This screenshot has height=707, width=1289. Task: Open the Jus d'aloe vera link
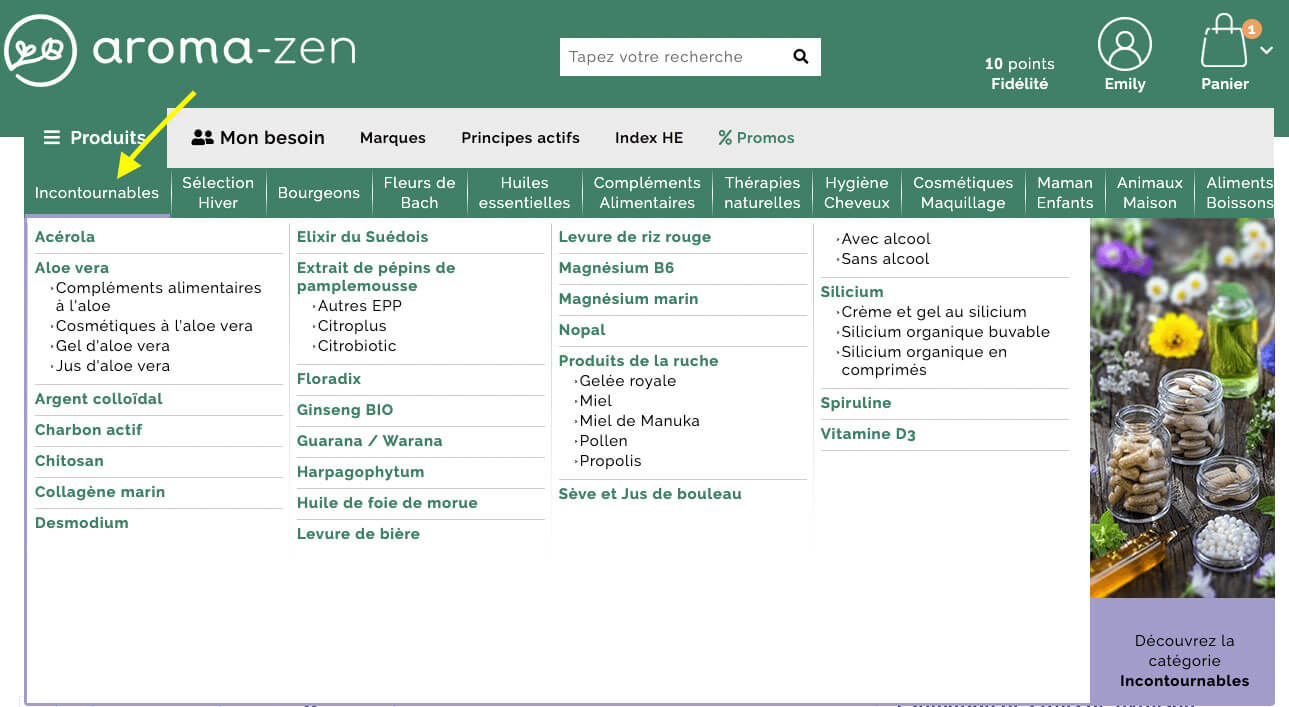click(112, 366)
